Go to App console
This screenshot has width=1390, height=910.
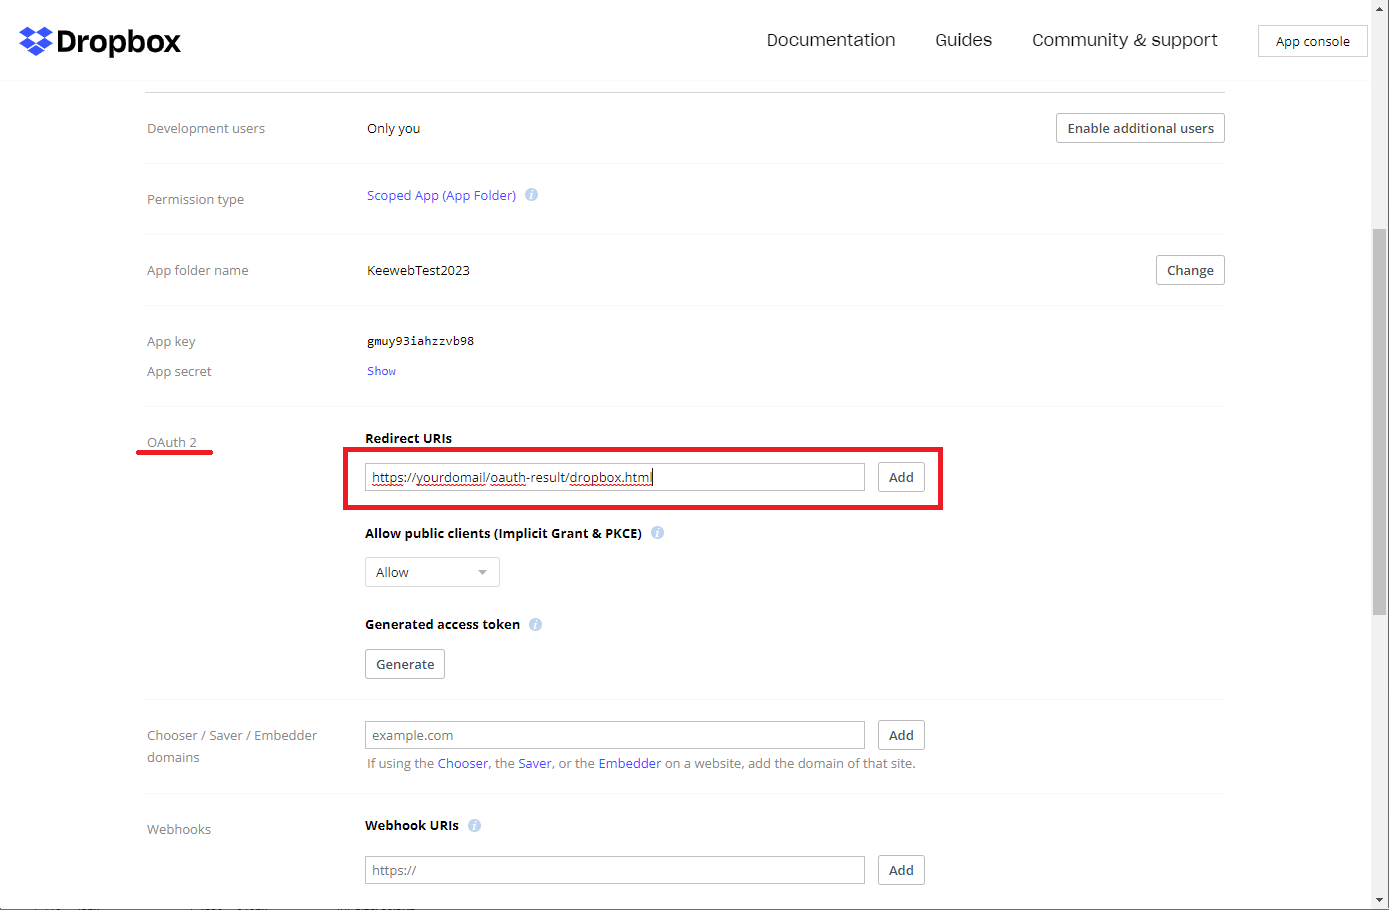point(1313,41)
